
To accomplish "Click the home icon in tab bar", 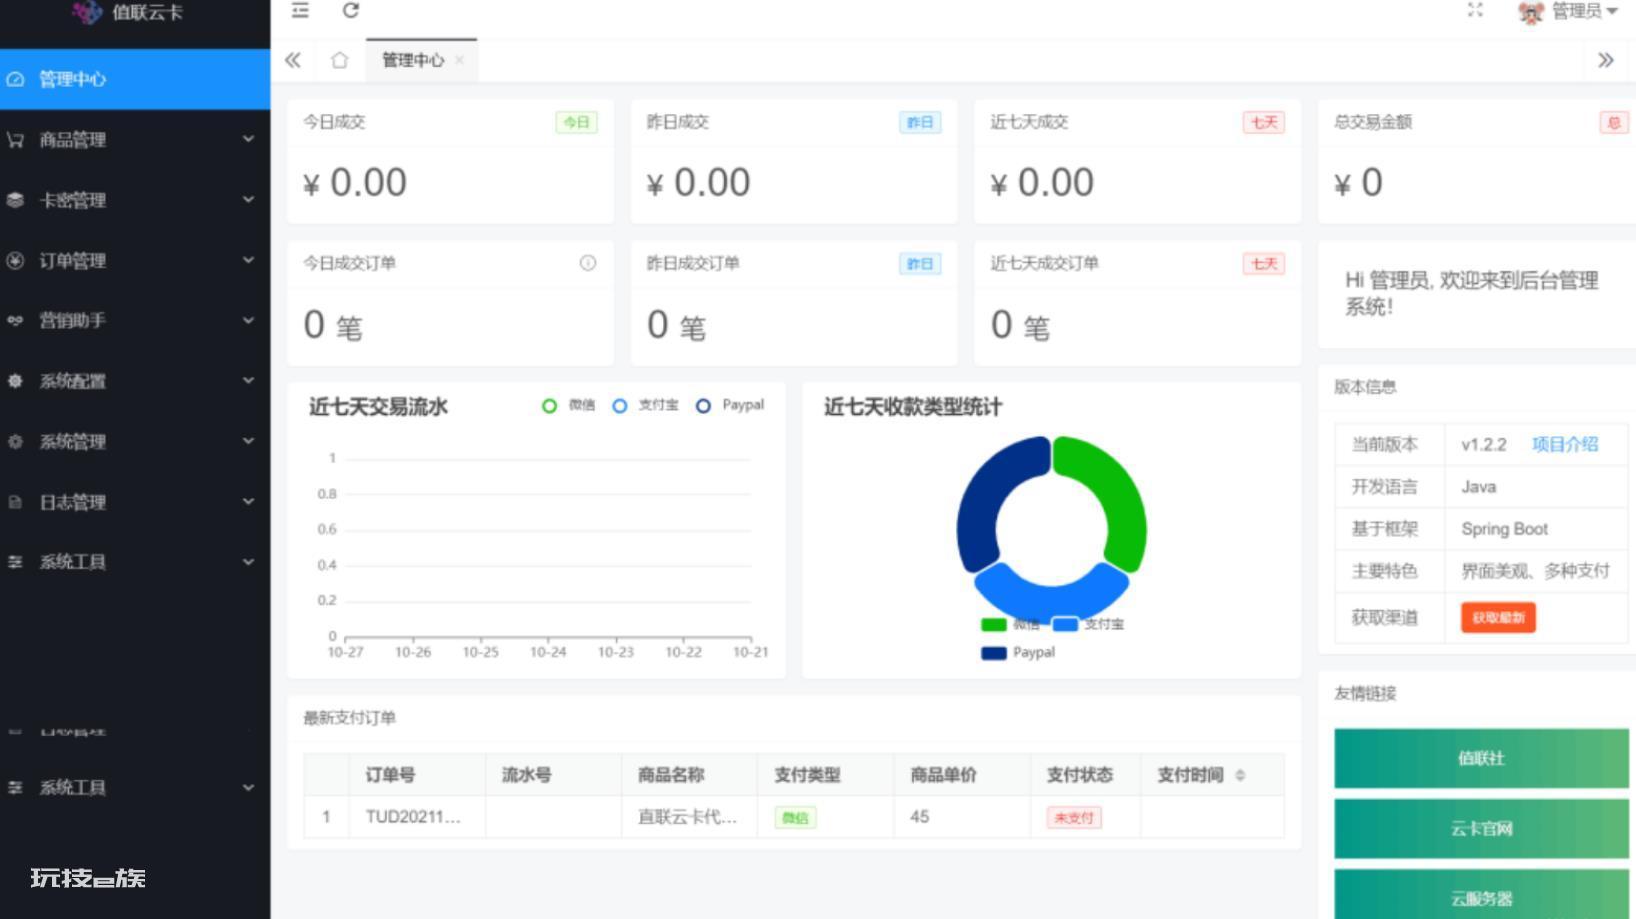I will tap(340, 60).
